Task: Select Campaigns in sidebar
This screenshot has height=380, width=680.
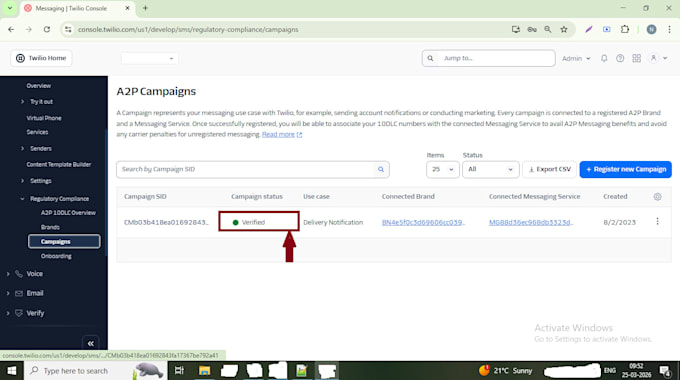Action: pyautogui.click(x=64, y=242)
